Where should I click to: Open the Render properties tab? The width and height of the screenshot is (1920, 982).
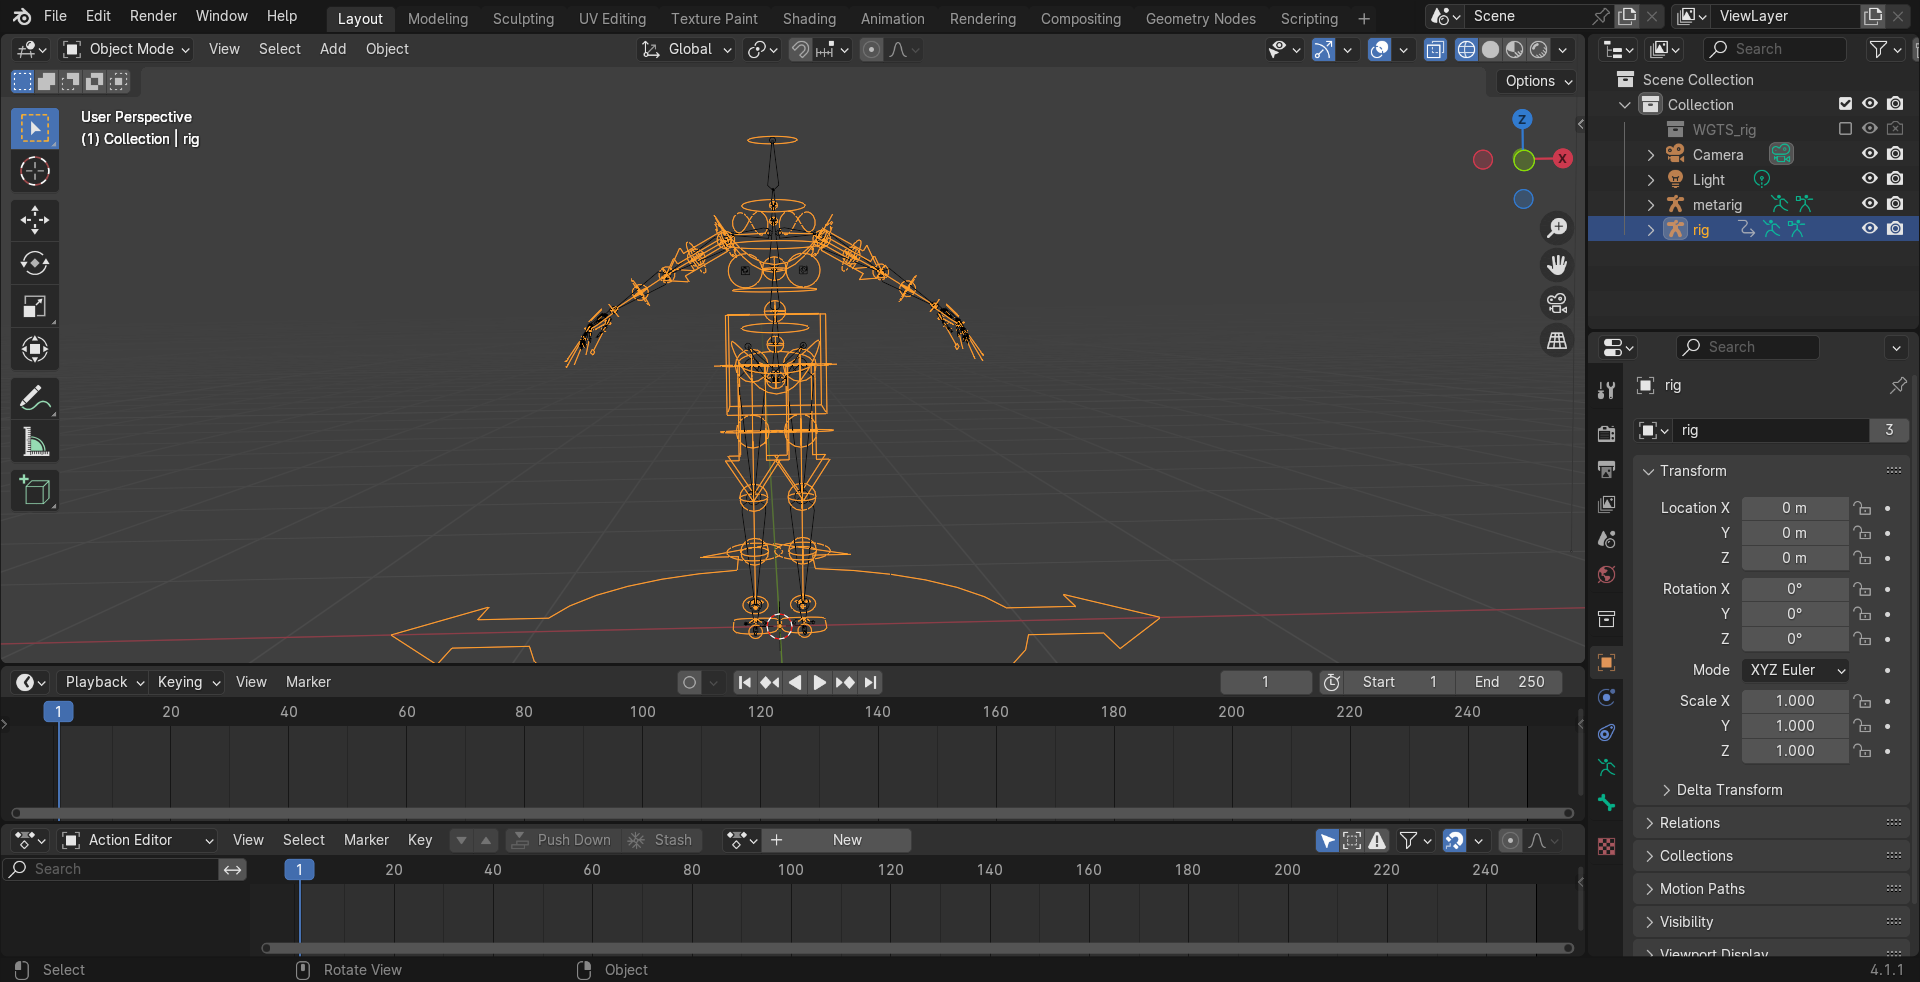(x=1606, y=434)
